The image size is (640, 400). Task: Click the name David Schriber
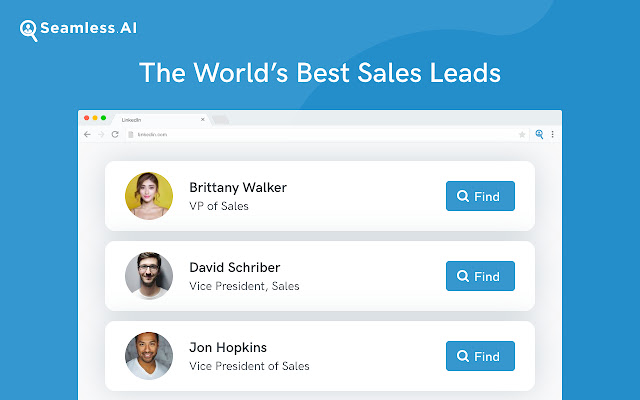(234, 267)
